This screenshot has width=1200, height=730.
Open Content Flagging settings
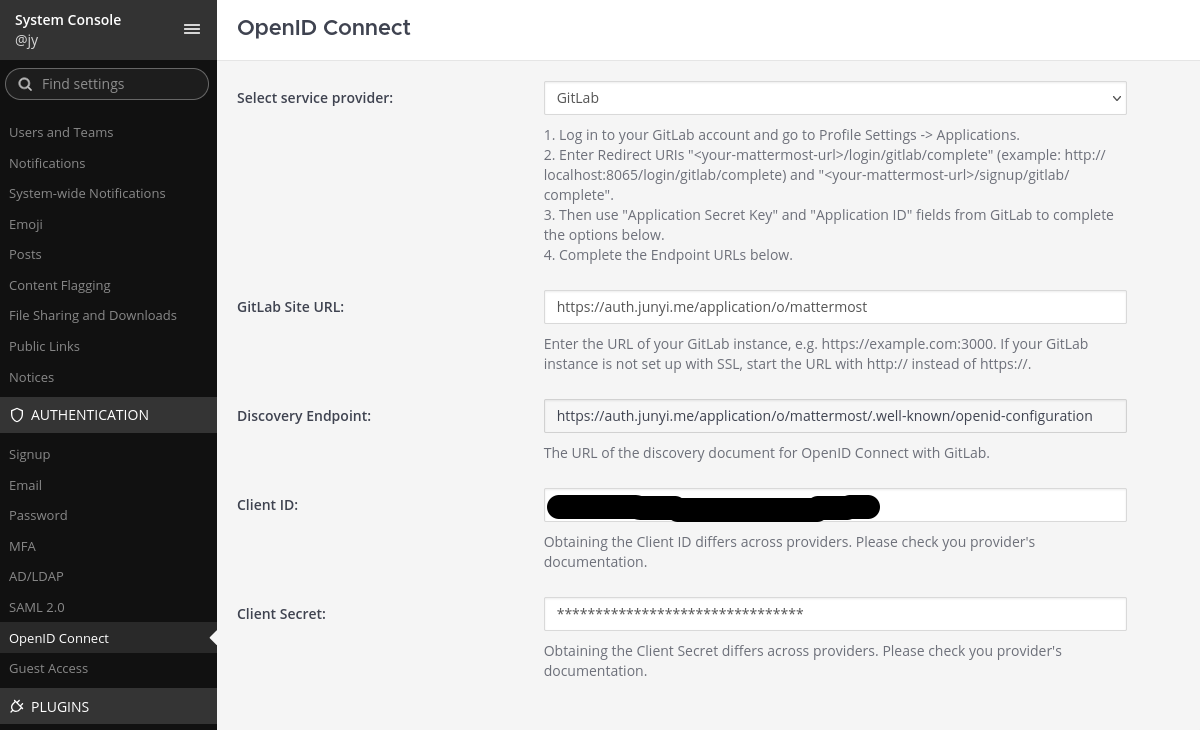tap(59, 285)
